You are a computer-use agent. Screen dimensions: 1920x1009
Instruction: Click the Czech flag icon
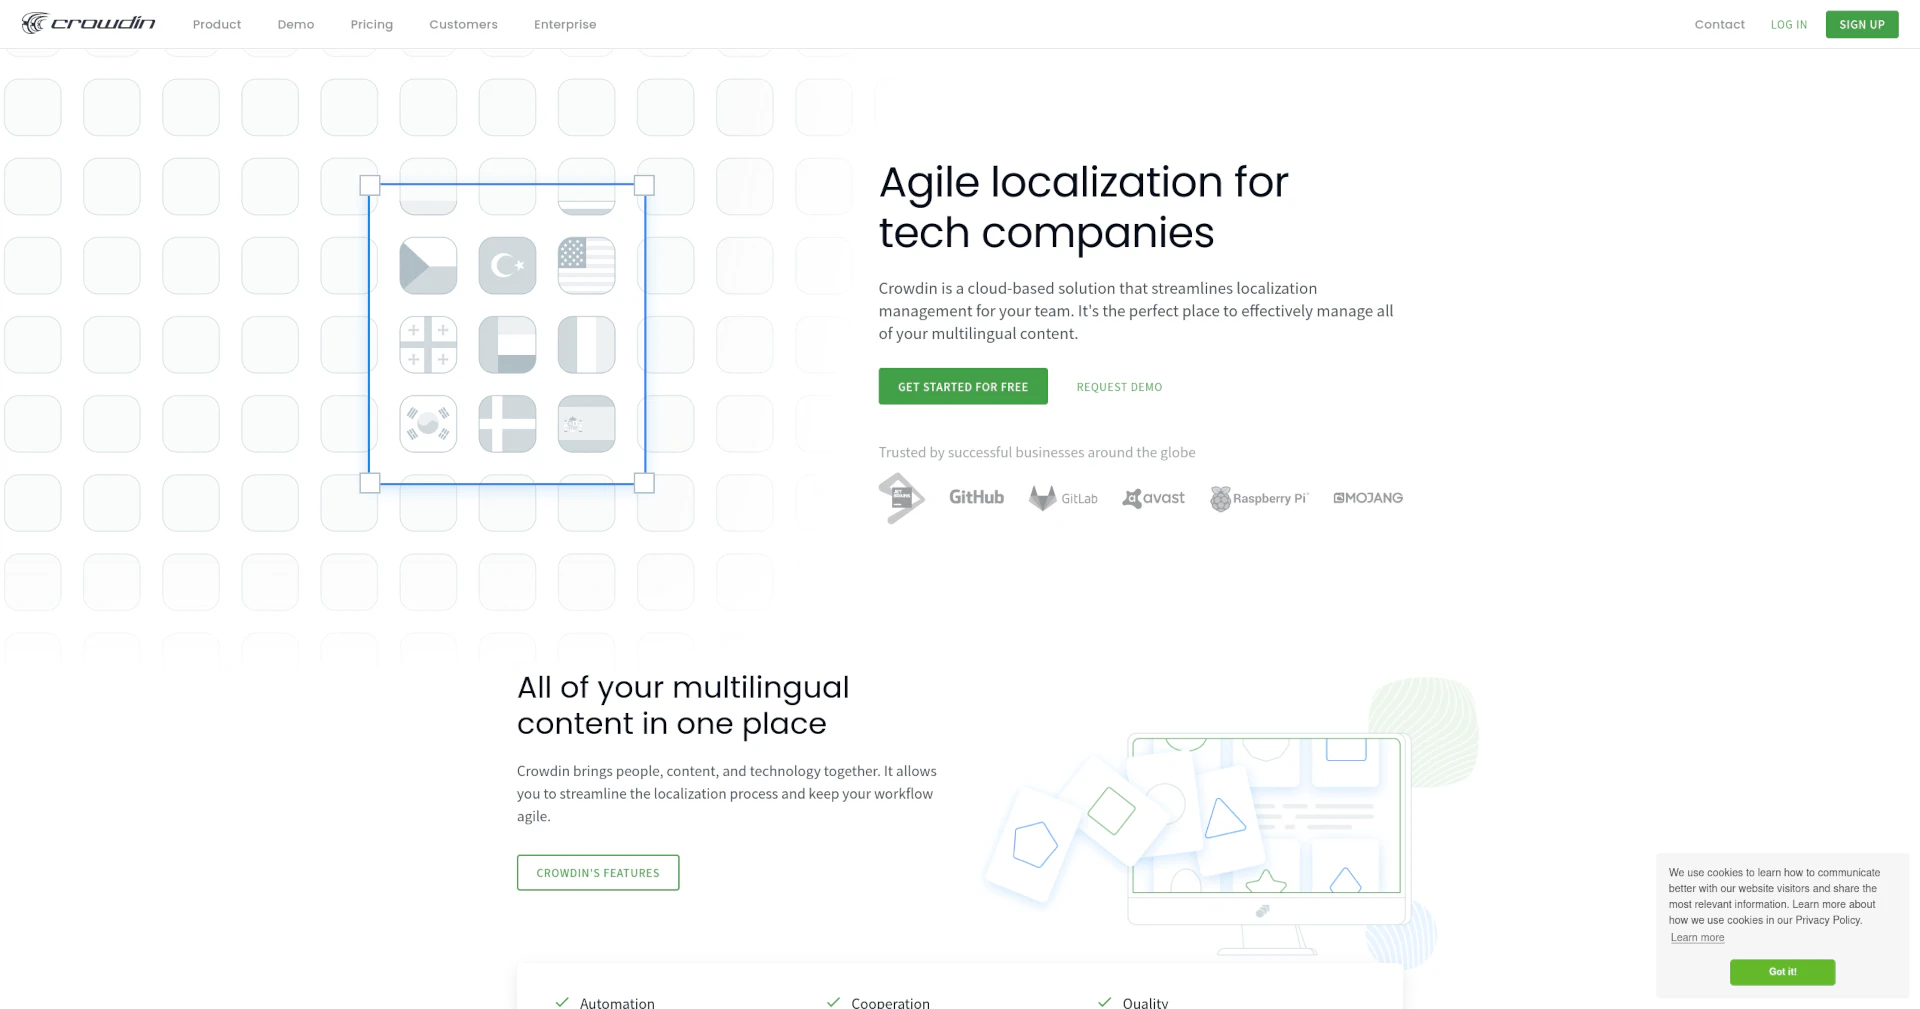428,266
